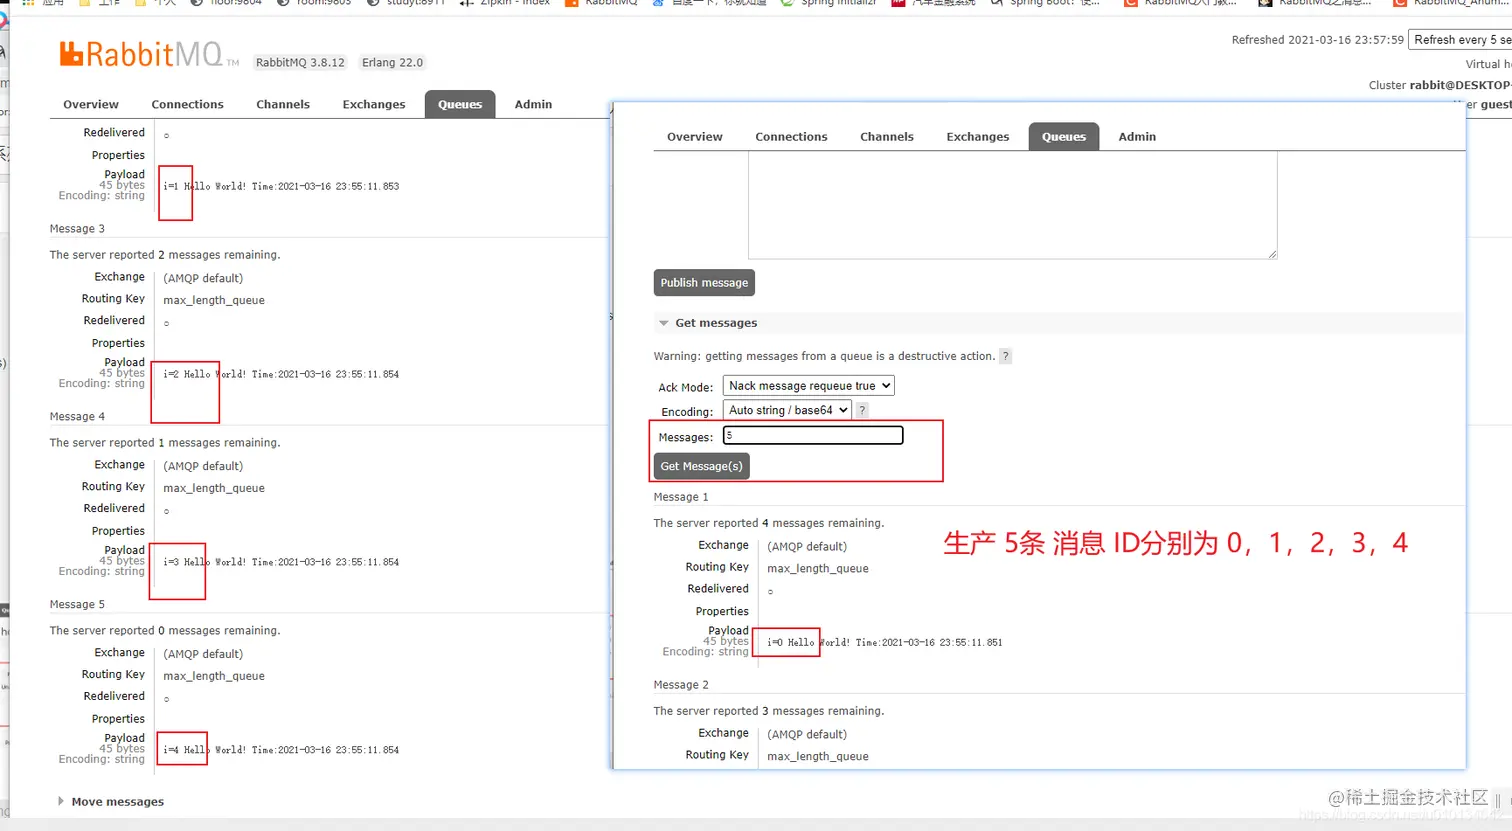Click the Publish message button
This screenshot has height=831, width=1512.
coord(704,283)
